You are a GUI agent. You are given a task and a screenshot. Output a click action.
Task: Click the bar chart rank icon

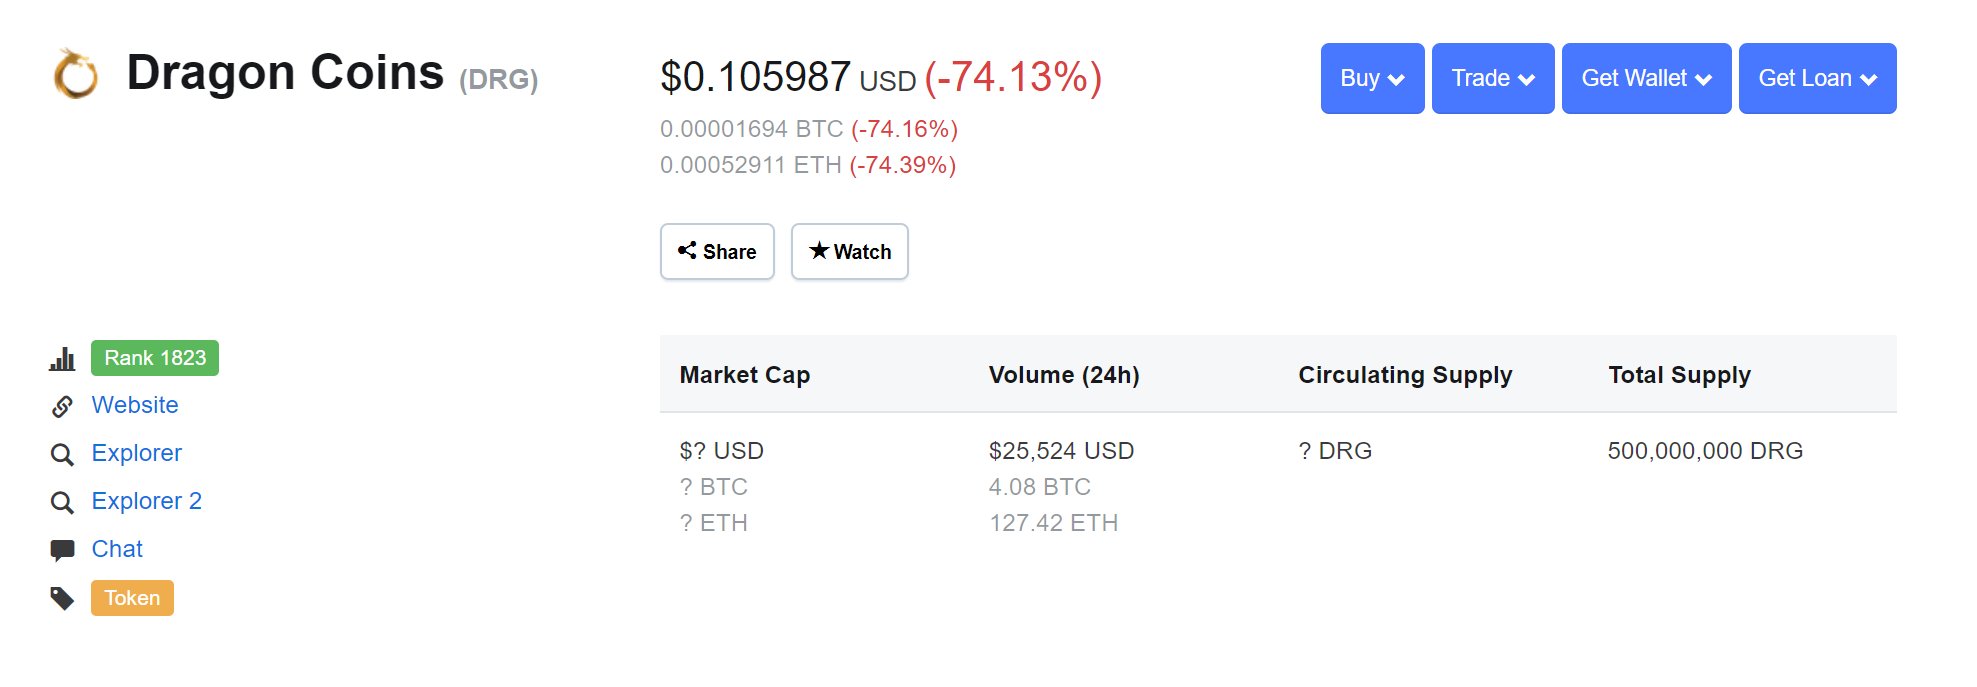[x=62, y=359]
